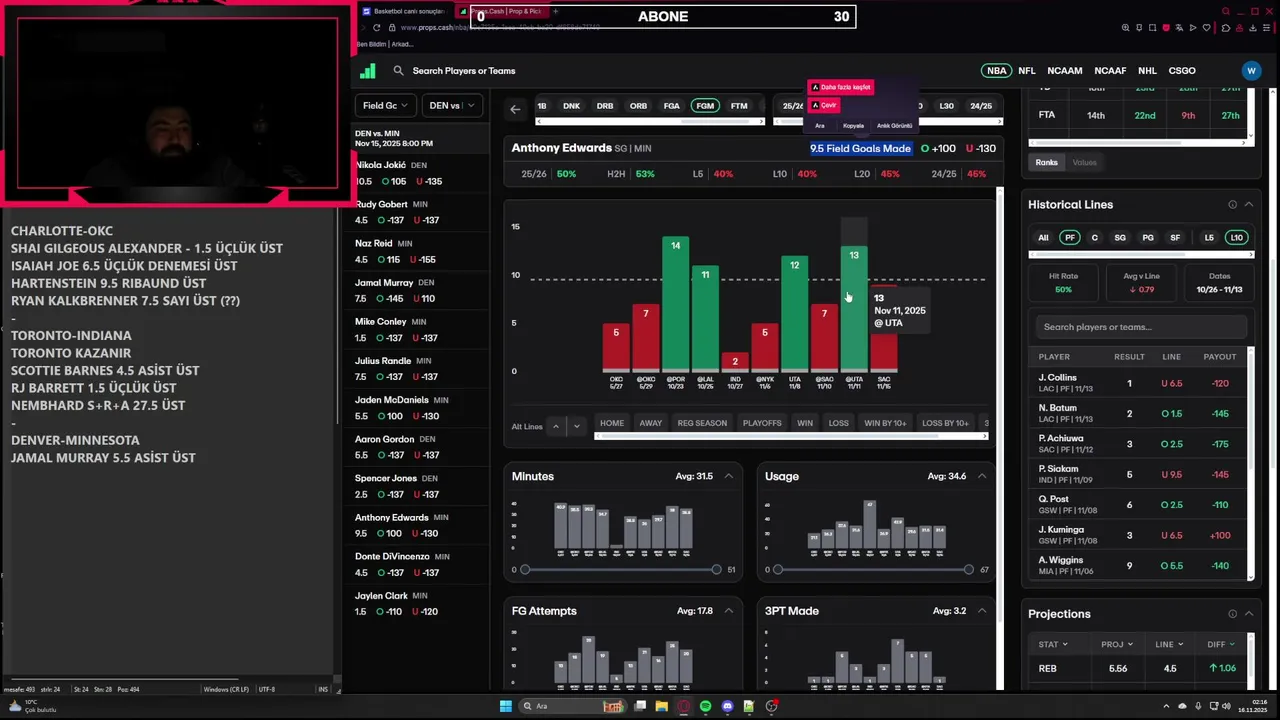Open the DEN vs matchup dropdown
Viewport: 1280px width, 720px height.
[452, 105]
